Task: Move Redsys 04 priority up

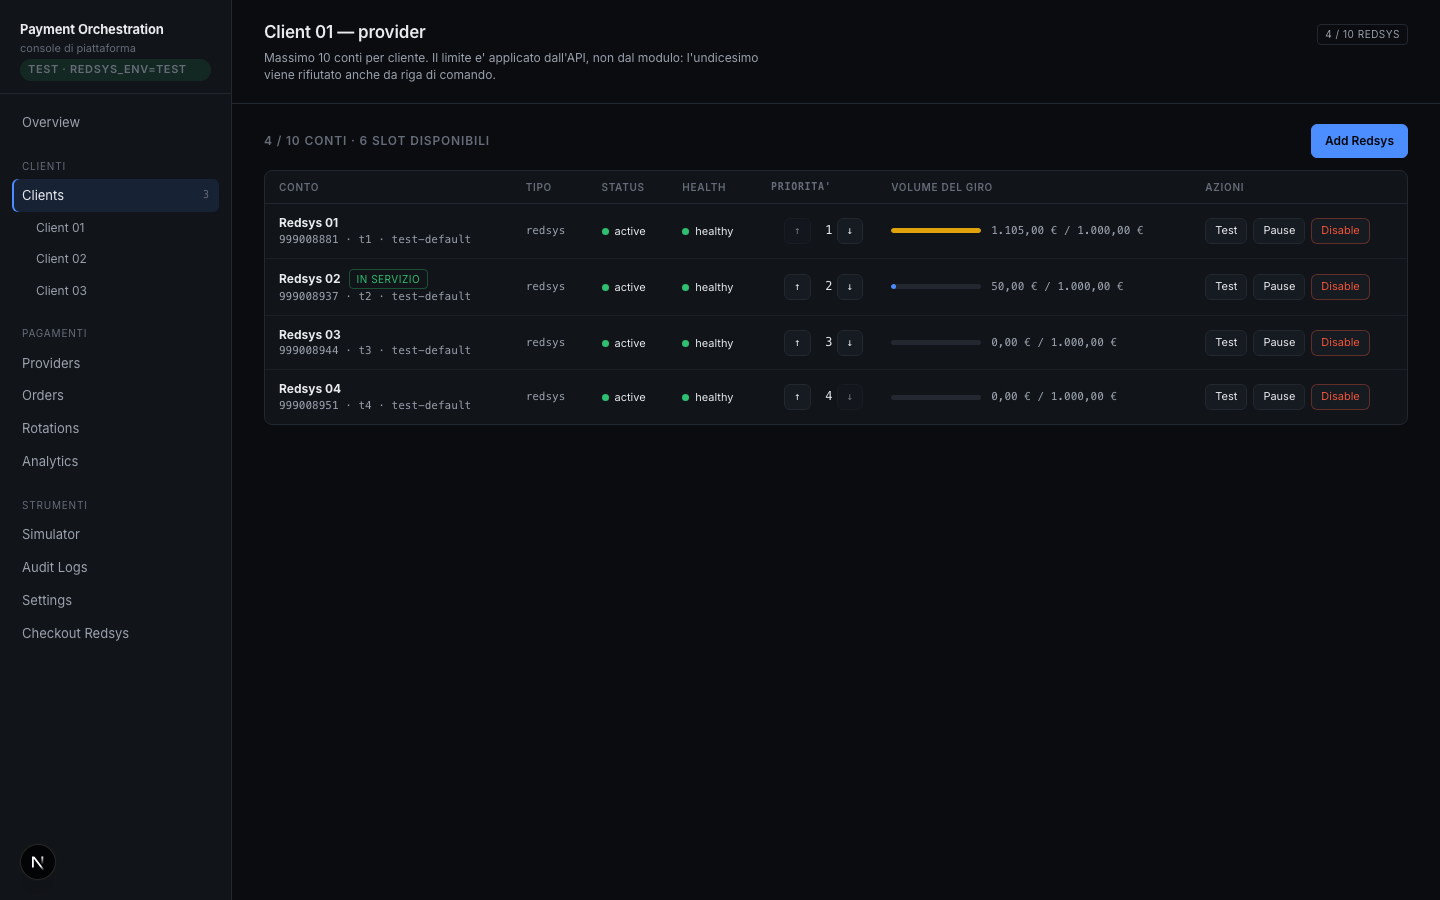Action: coord(797,397)
